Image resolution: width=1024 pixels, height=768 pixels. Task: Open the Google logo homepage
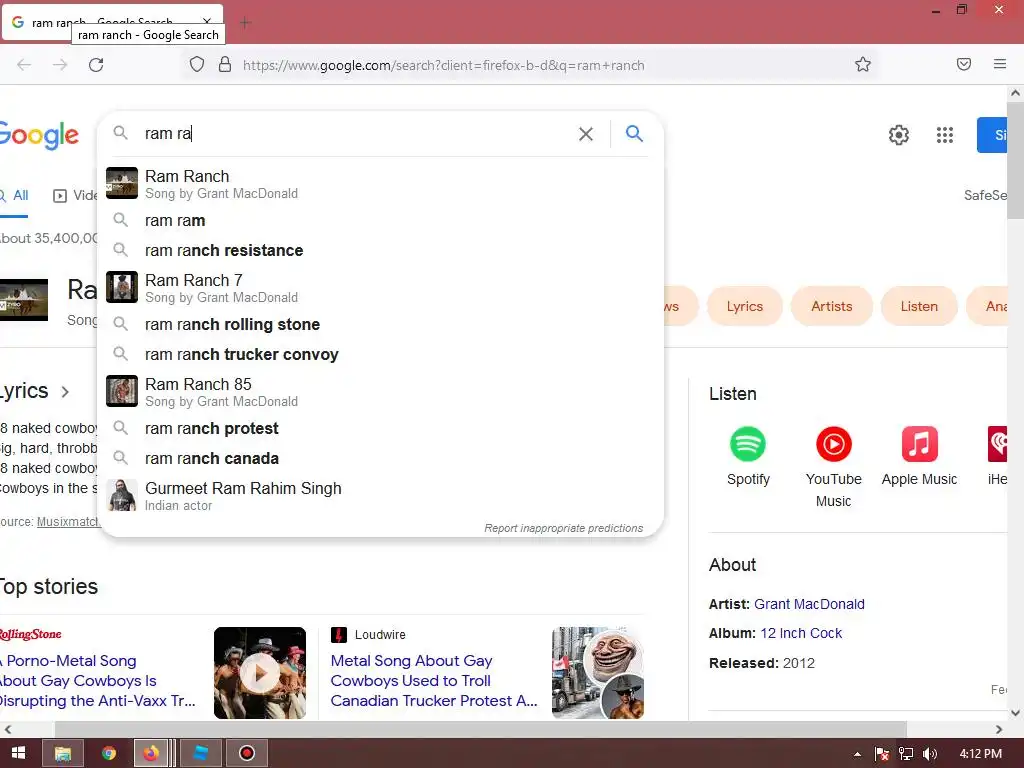(x=39, y=135)
